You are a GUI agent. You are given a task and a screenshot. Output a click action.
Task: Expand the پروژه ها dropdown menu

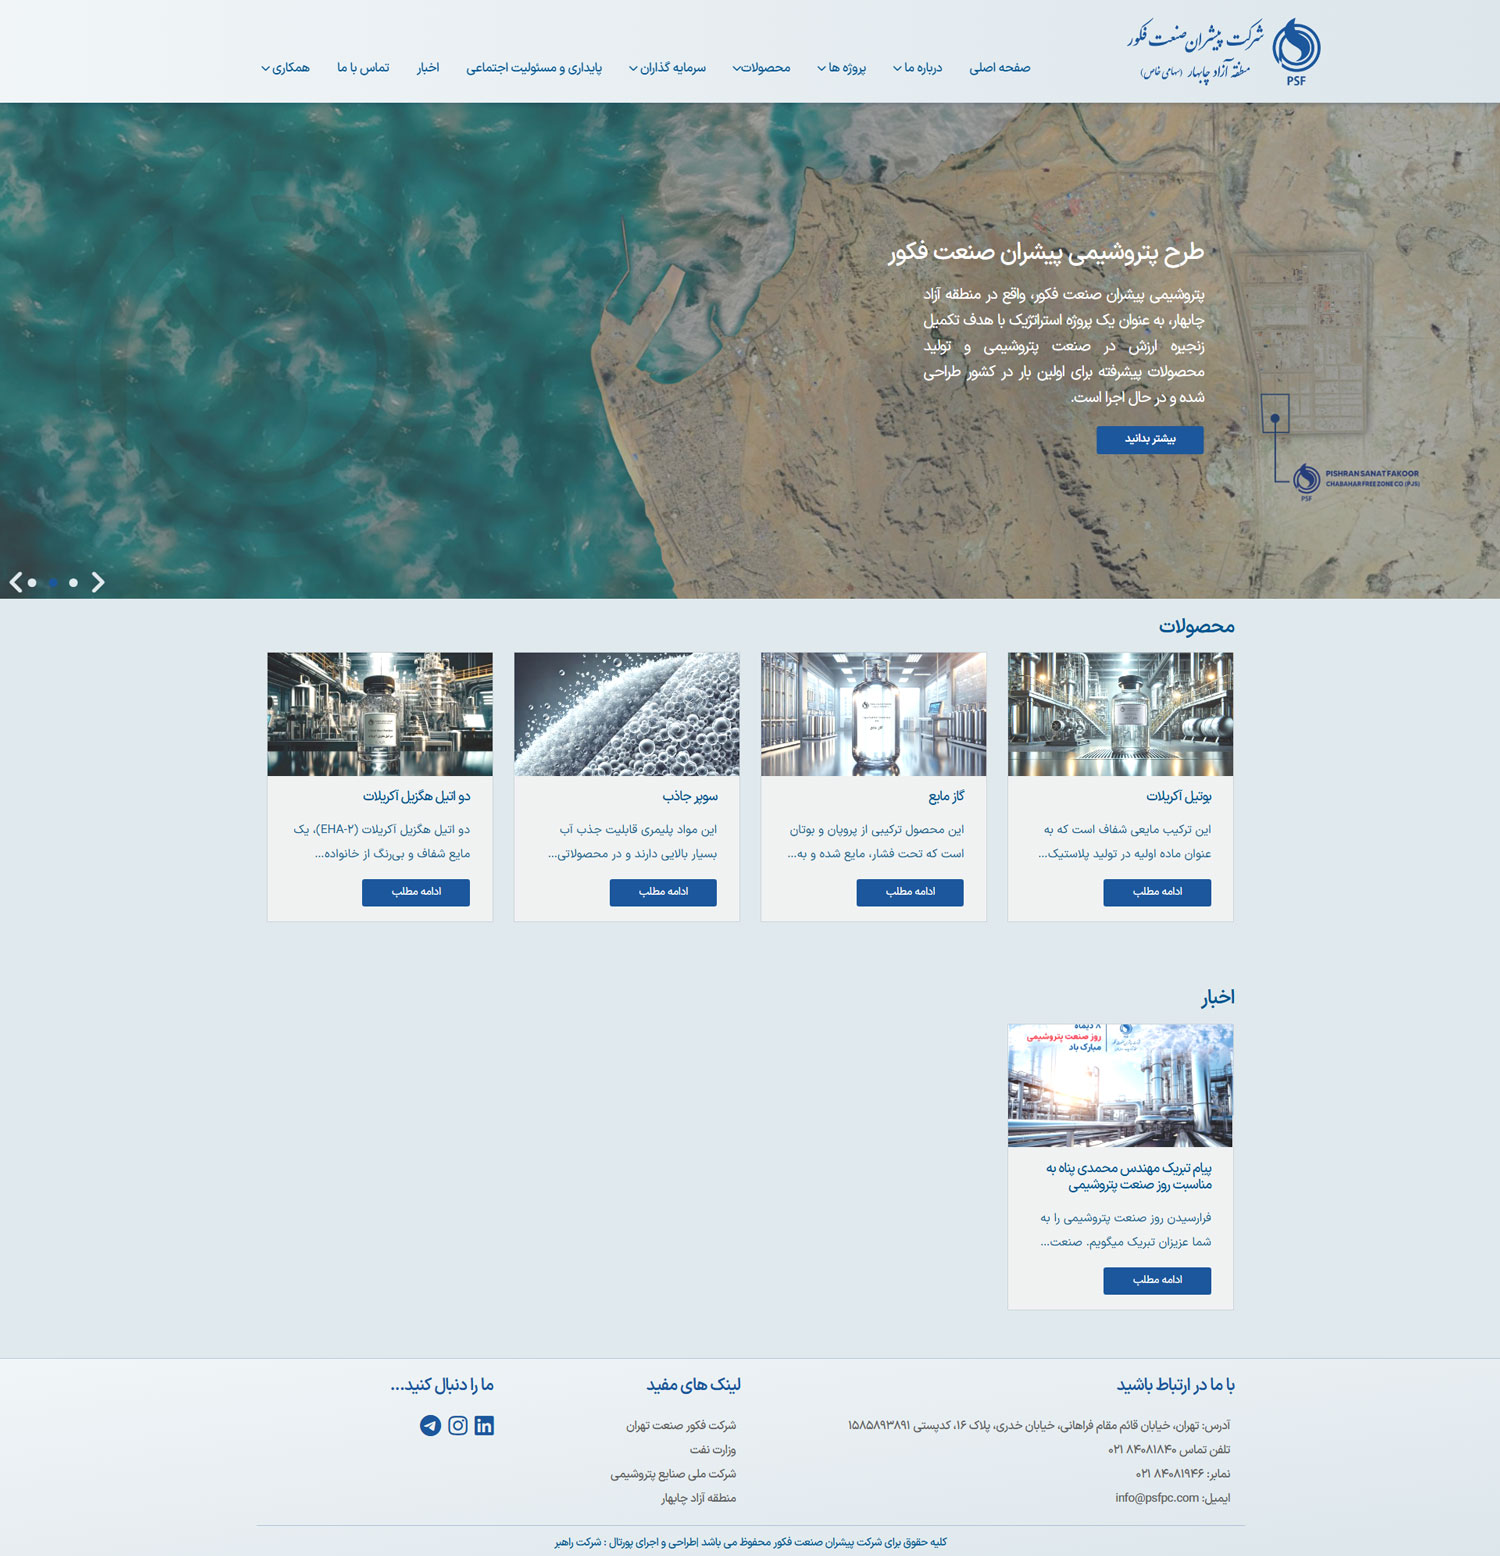[x=842, y=68]
